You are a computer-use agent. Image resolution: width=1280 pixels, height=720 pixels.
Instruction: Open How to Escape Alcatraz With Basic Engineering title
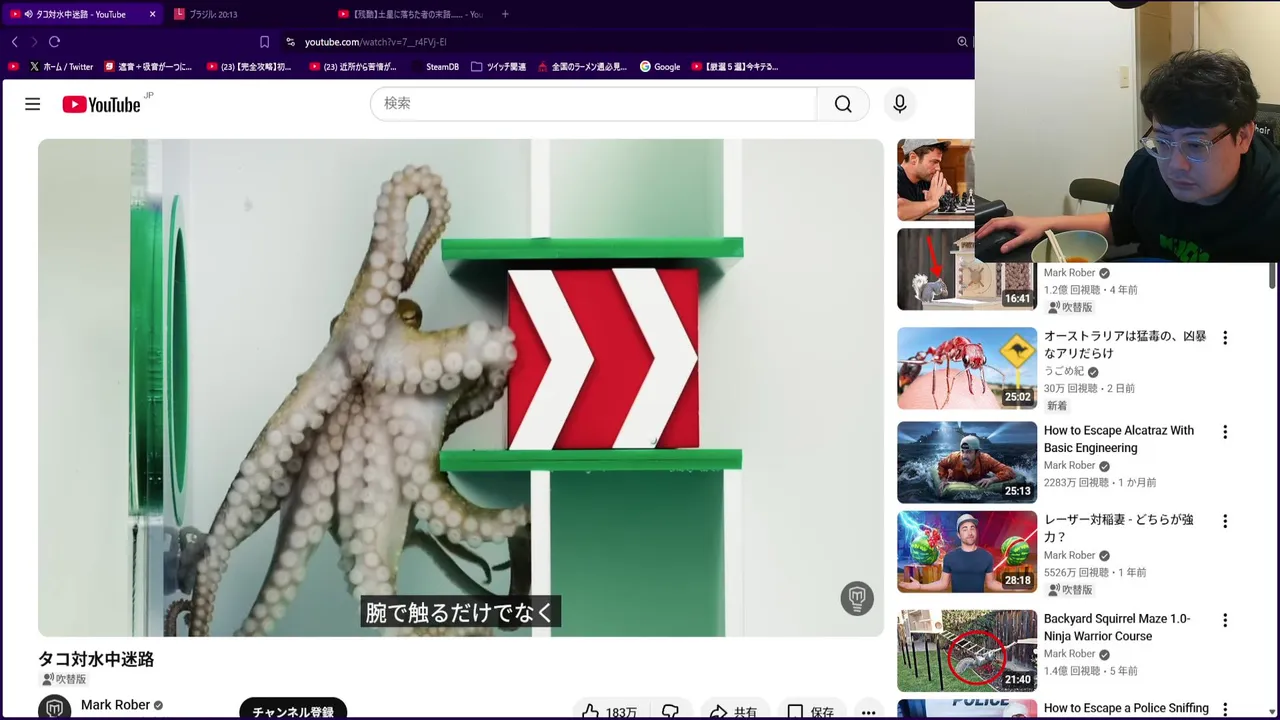(1119, 439)
